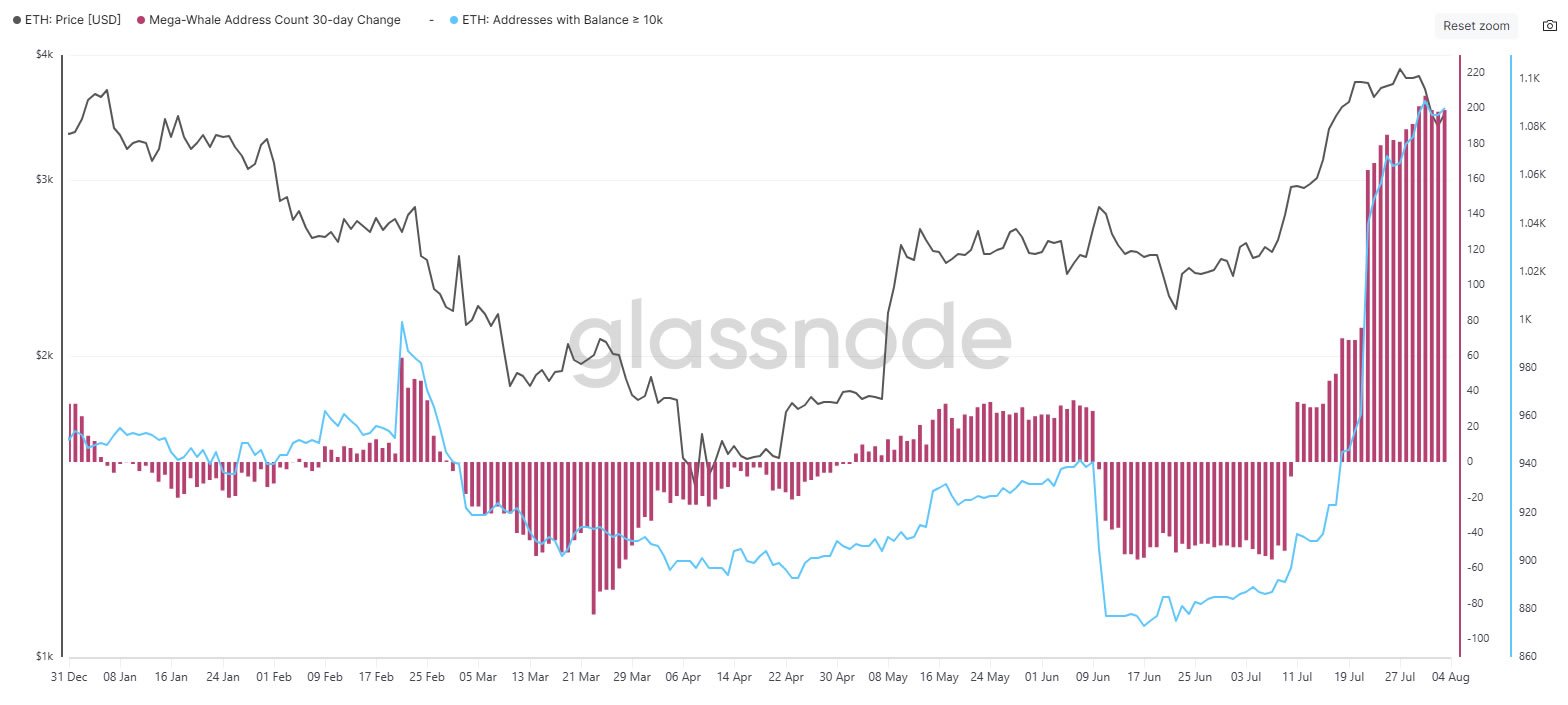Click the 31 Dec date label
1568x705 pixels.
(x=68, y=677)
